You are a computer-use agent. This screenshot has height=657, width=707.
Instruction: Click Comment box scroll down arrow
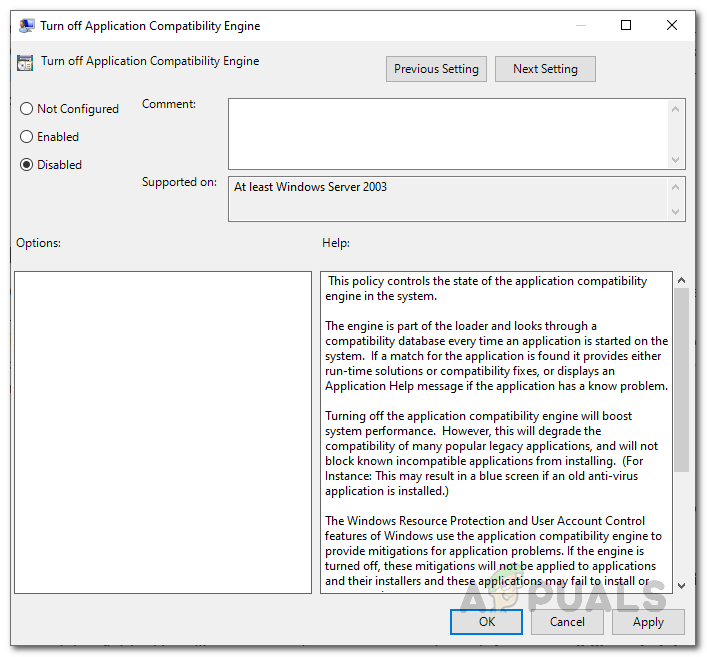pos(675,160)
